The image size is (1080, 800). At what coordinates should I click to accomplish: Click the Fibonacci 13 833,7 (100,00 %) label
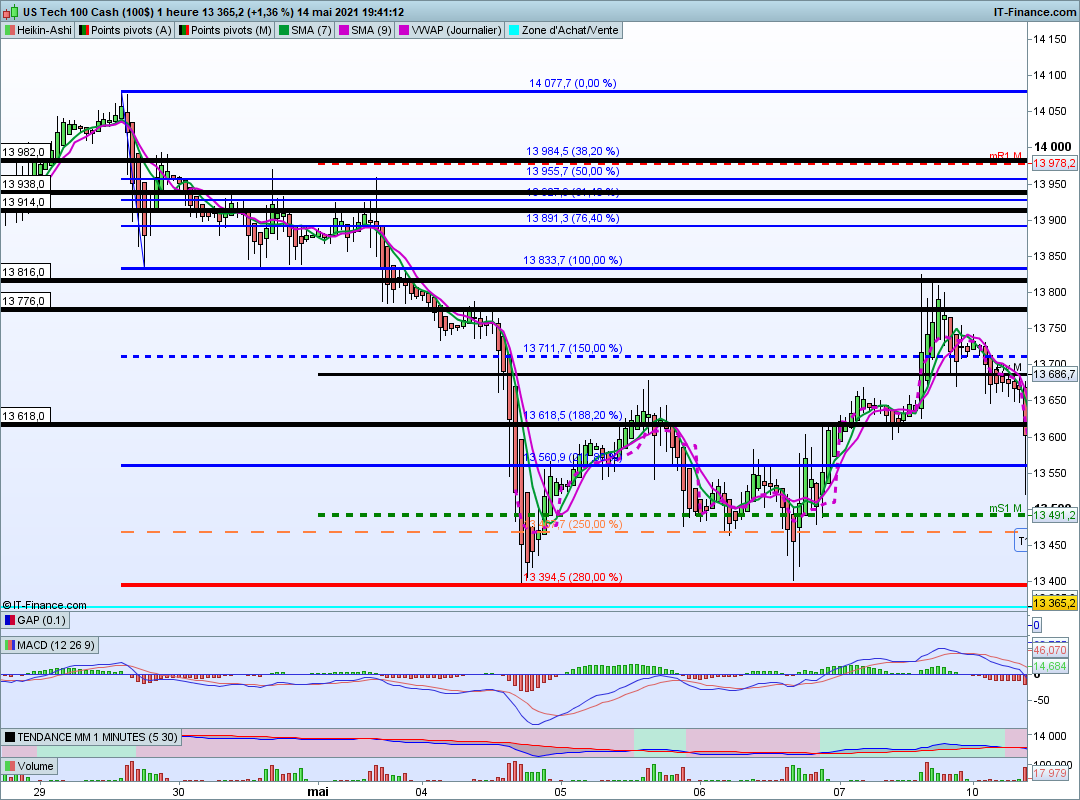(x=572, y=260)
